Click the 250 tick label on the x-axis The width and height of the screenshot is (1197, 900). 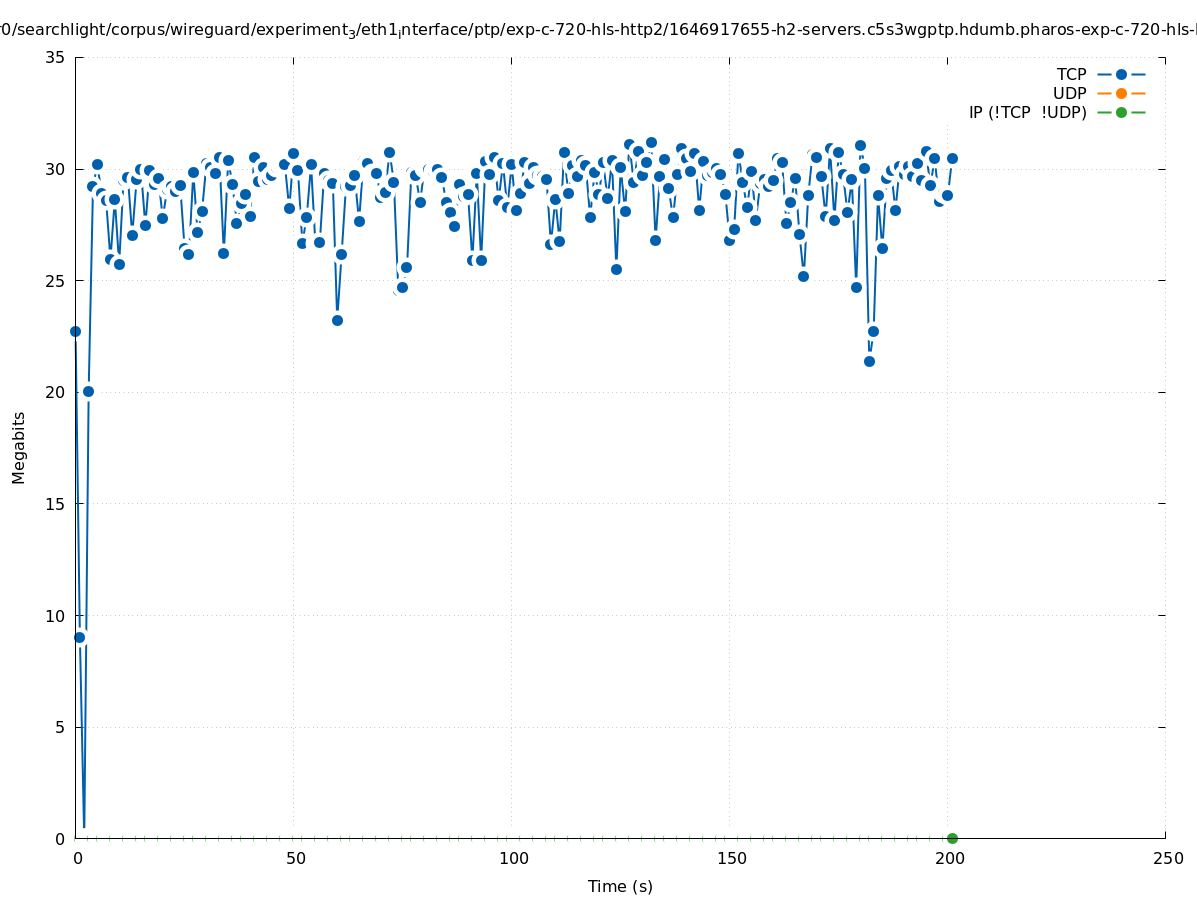pos(1167,858)
